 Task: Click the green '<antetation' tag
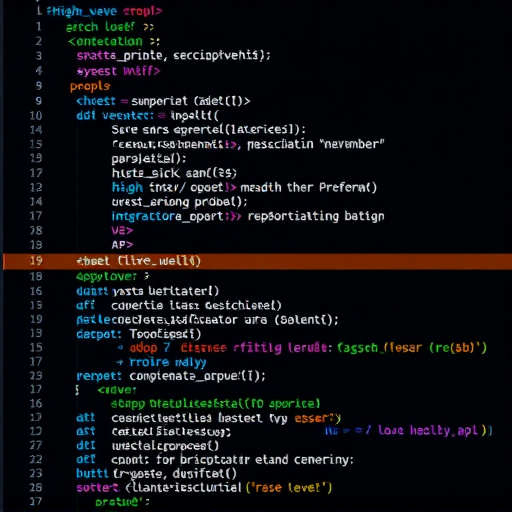pyautogui.click(x=105, y=42)
